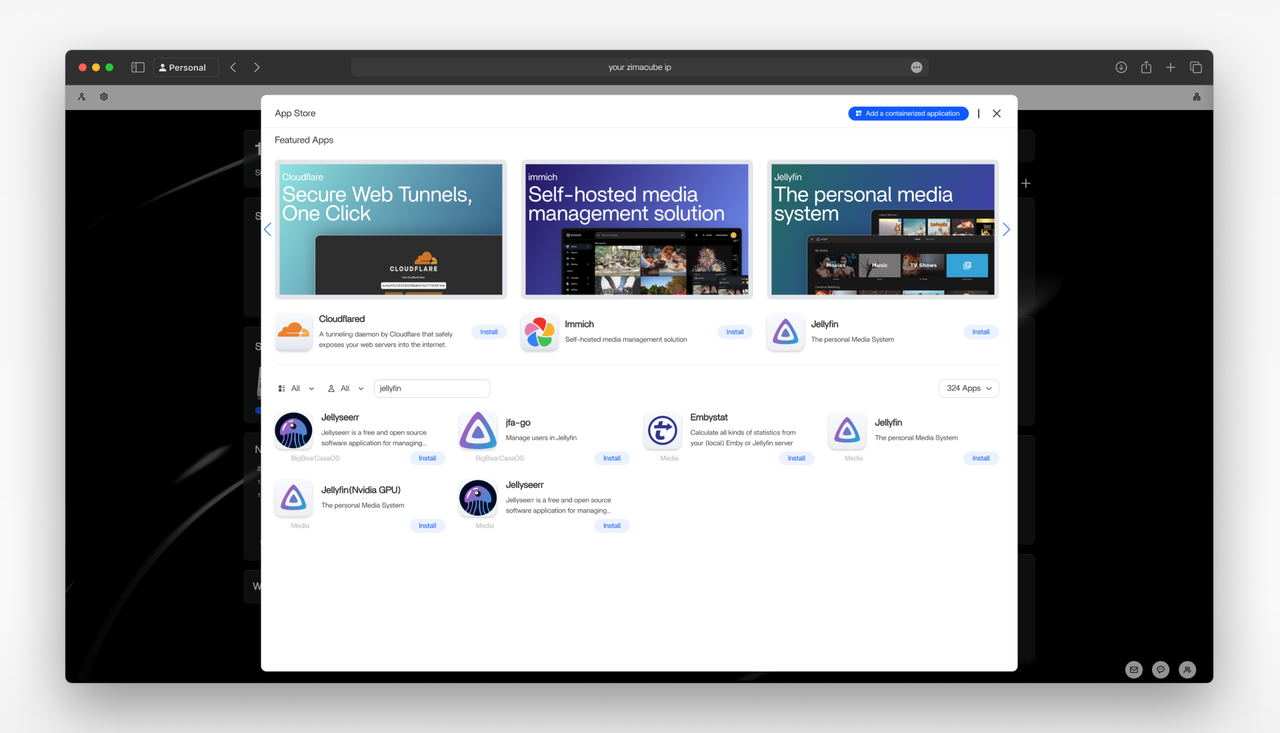Open the 324 Apps dropdown
This screenshot has width=1280, height=733.
pos(968,388)
